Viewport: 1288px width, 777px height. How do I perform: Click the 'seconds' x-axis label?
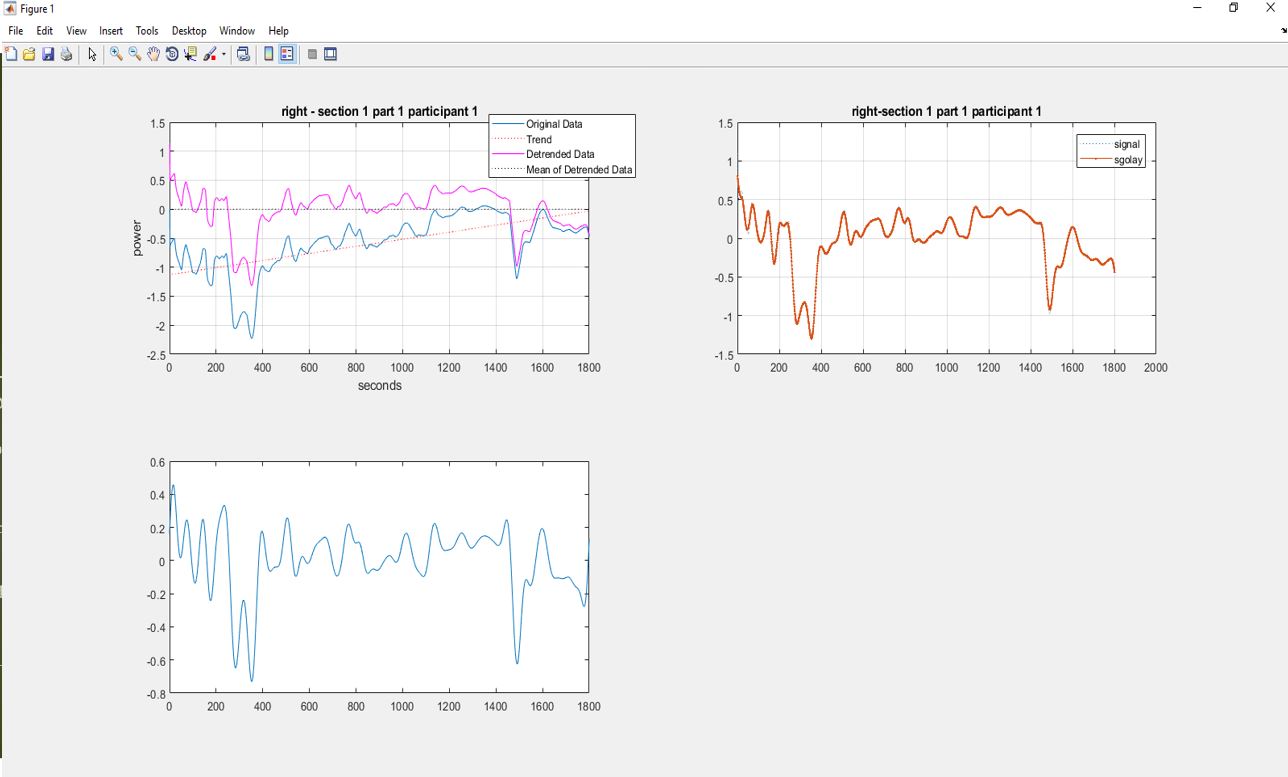[x=380, y=385]
